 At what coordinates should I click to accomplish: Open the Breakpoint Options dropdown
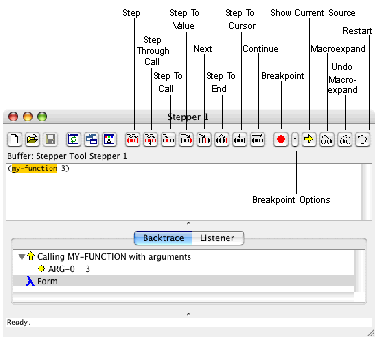click(x=295, y=139)
